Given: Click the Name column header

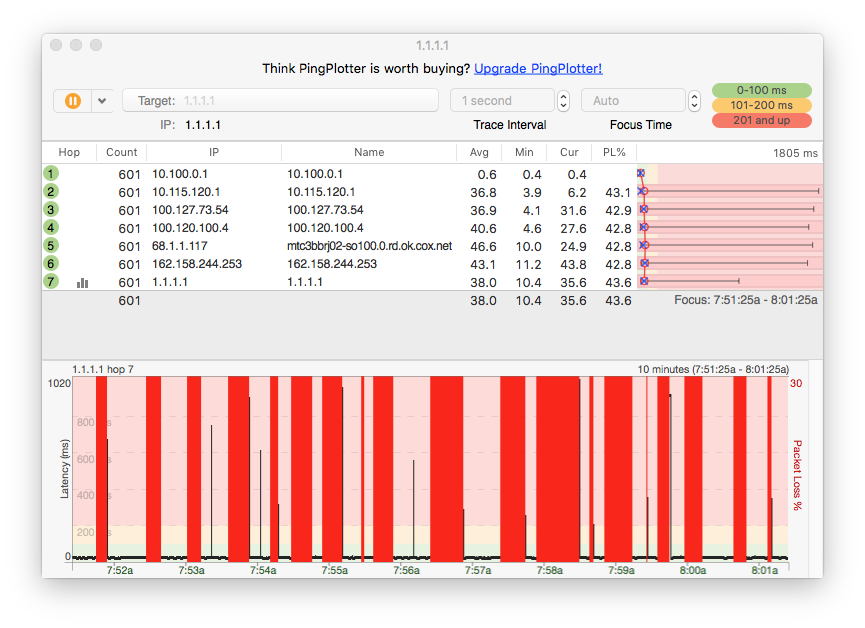Looking at the screenshot, I should coord(369,152).
